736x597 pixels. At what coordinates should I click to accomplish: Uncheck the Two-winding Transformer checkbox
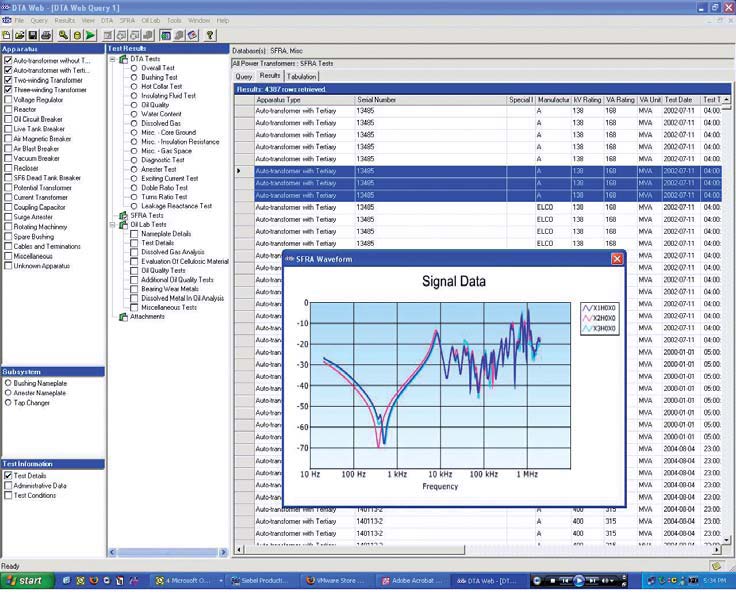[x=8, y=80]
